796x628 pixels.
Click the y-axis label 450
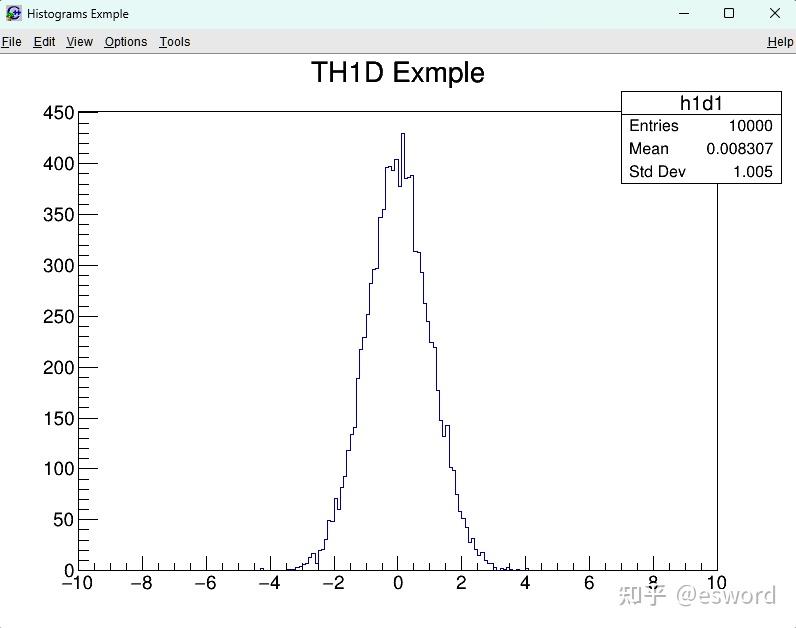tap(59, 113)
